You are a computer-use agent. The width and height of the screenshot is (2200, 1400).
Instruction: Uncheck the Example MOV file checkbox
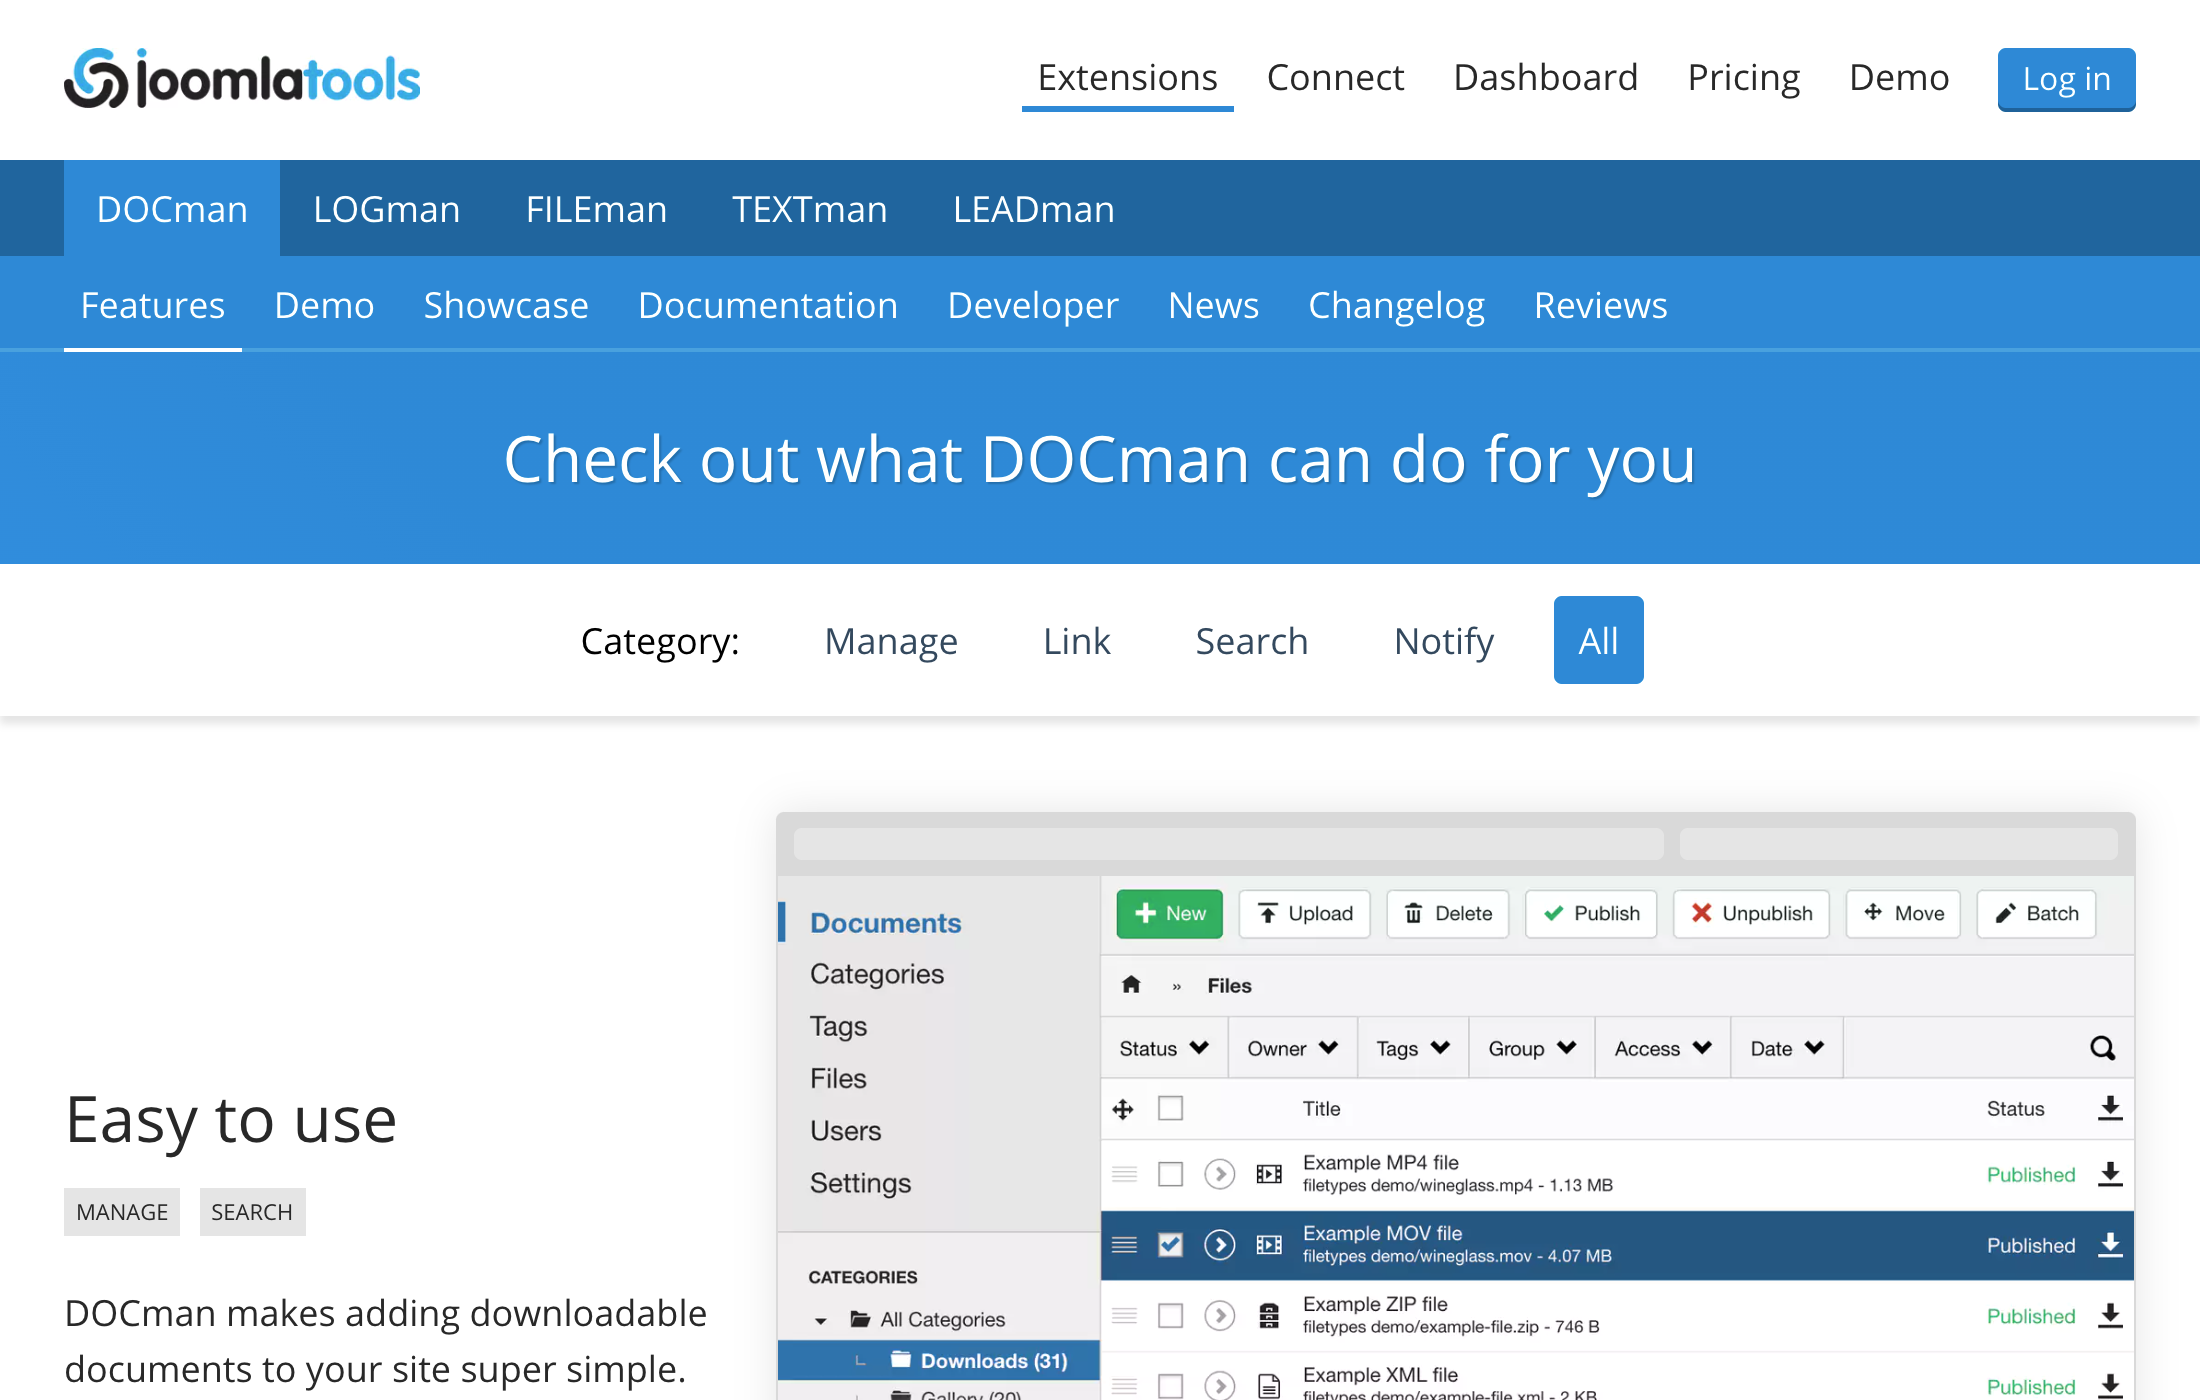click(1170, 1245)
